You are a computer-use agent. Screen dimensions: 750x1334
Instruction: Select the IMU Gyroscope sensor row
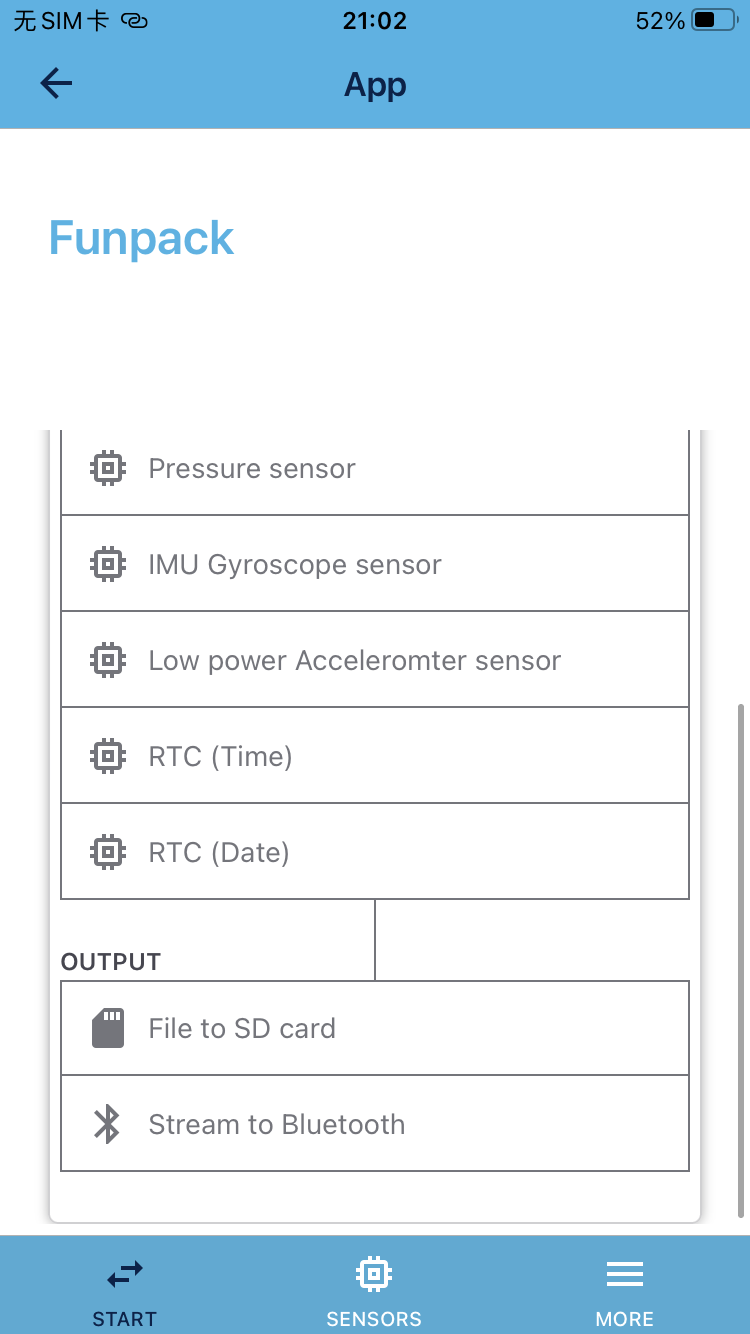375,563
